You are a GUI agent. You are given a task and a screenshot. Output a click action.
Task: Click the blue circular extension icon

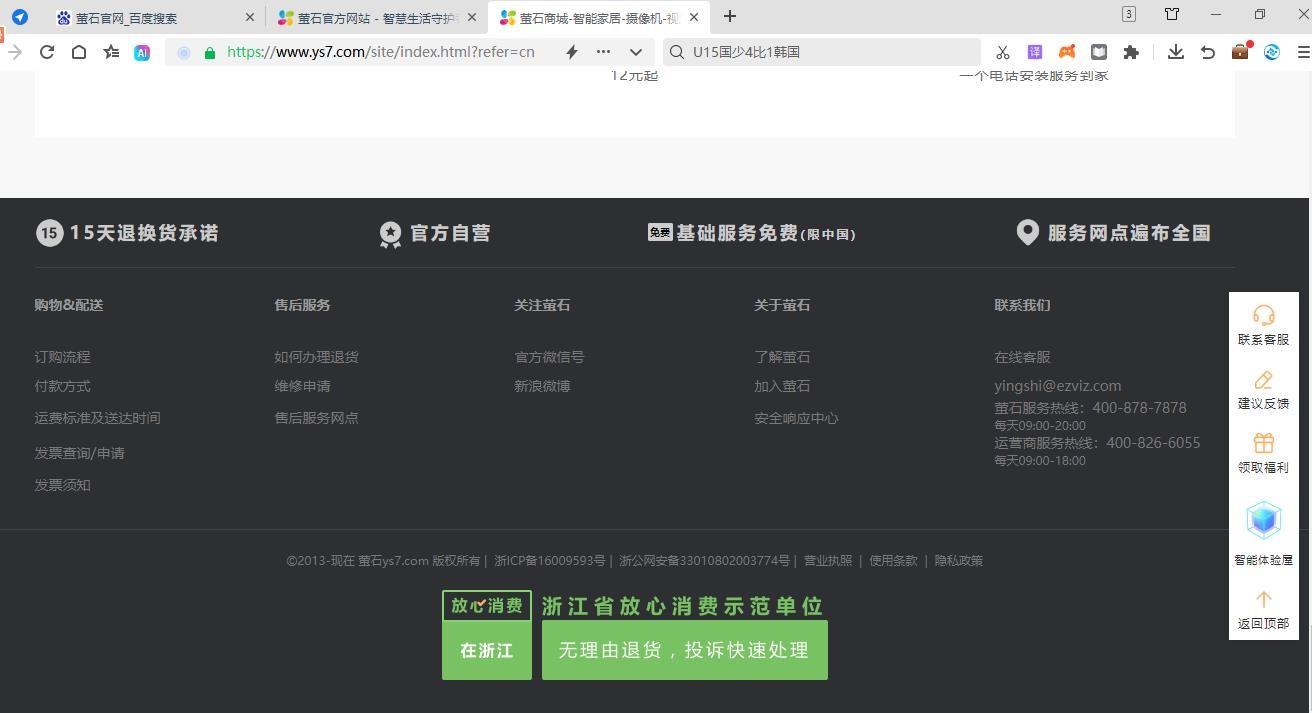coord(1272,52)
